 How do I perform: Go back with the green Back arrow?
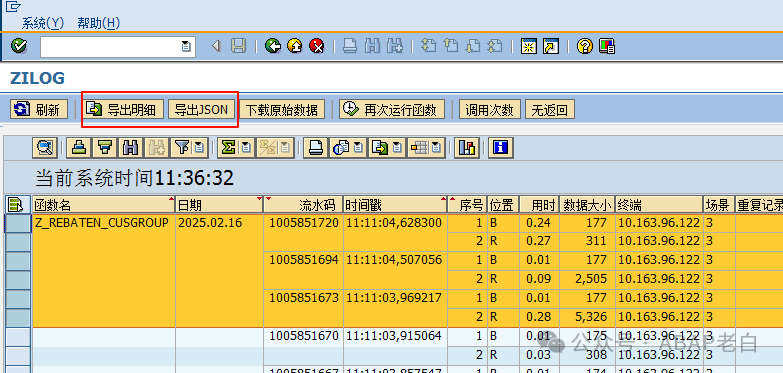tap(273, 46)
